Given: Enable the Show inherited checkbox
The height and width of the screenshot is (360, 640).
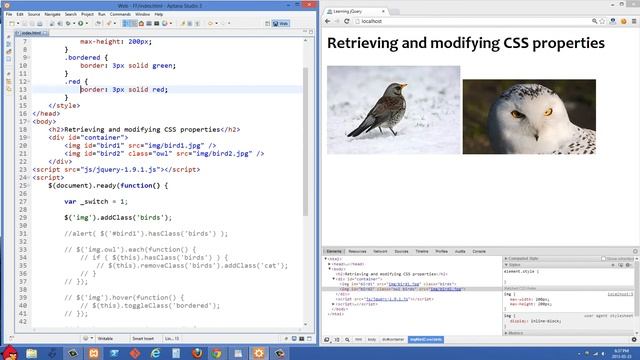Looking at the screenshot, I should [603, 259].
